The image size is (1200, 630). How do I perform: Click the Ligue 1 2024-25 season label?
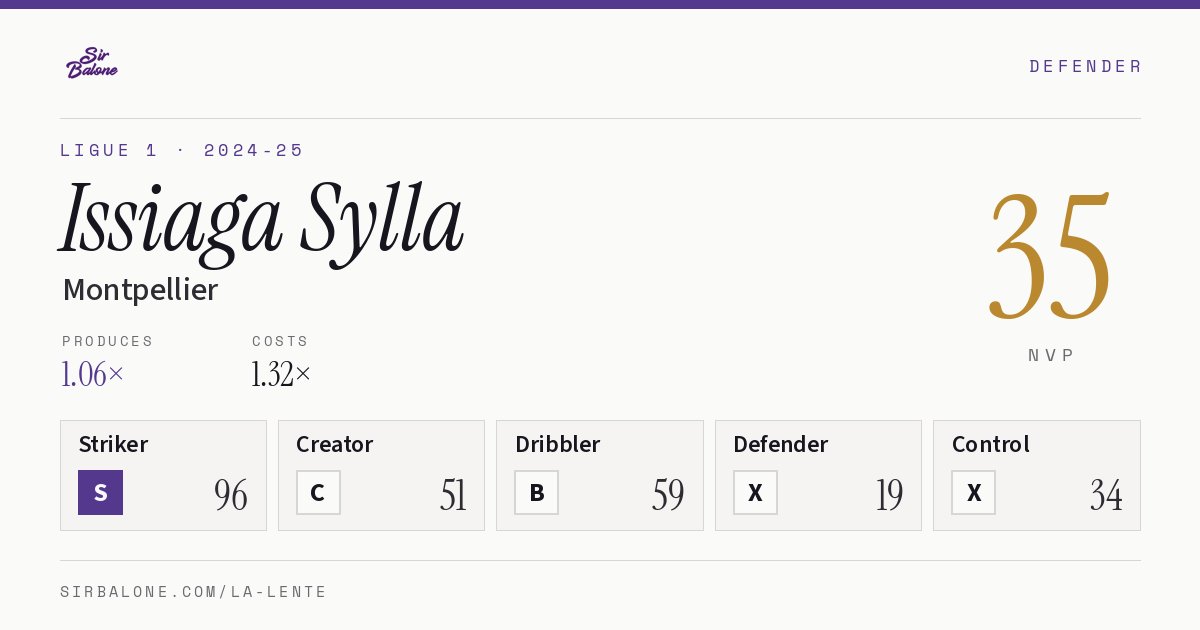pos(182,150)
